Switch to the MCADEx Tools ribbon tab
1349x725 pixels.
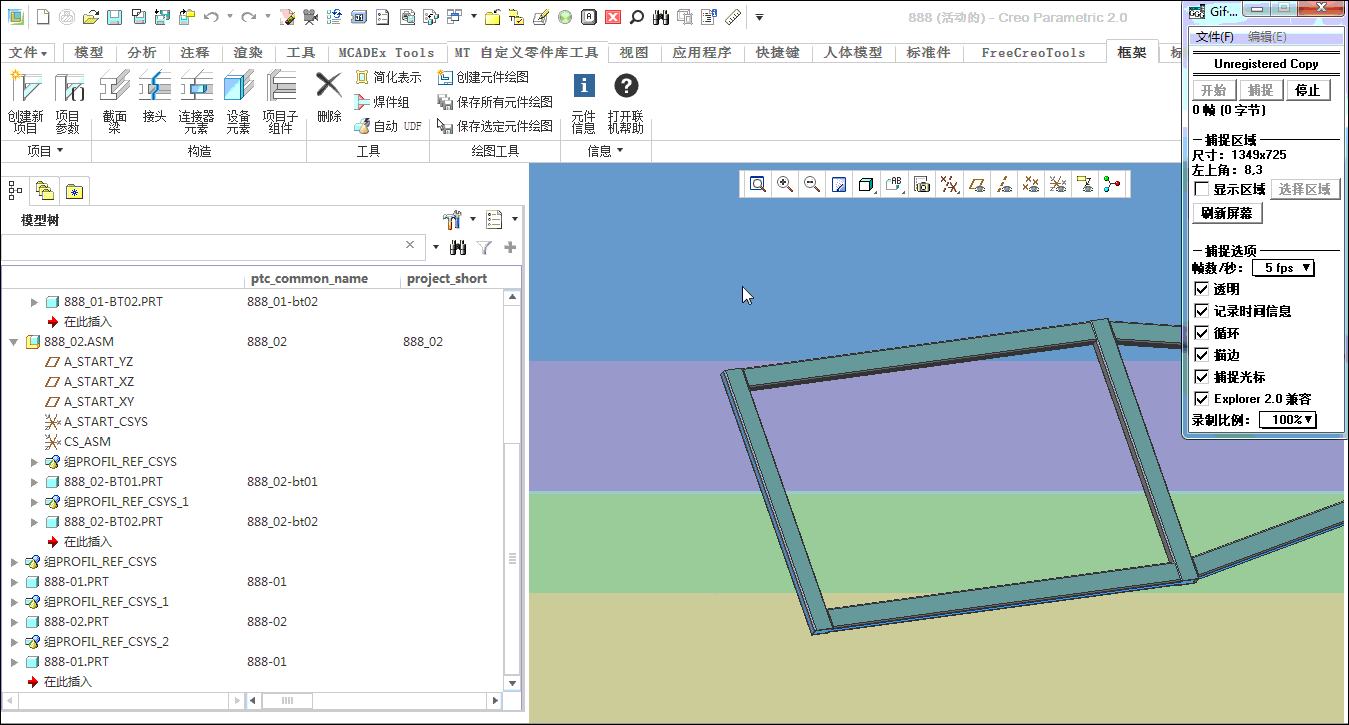[x=386, y=53]
